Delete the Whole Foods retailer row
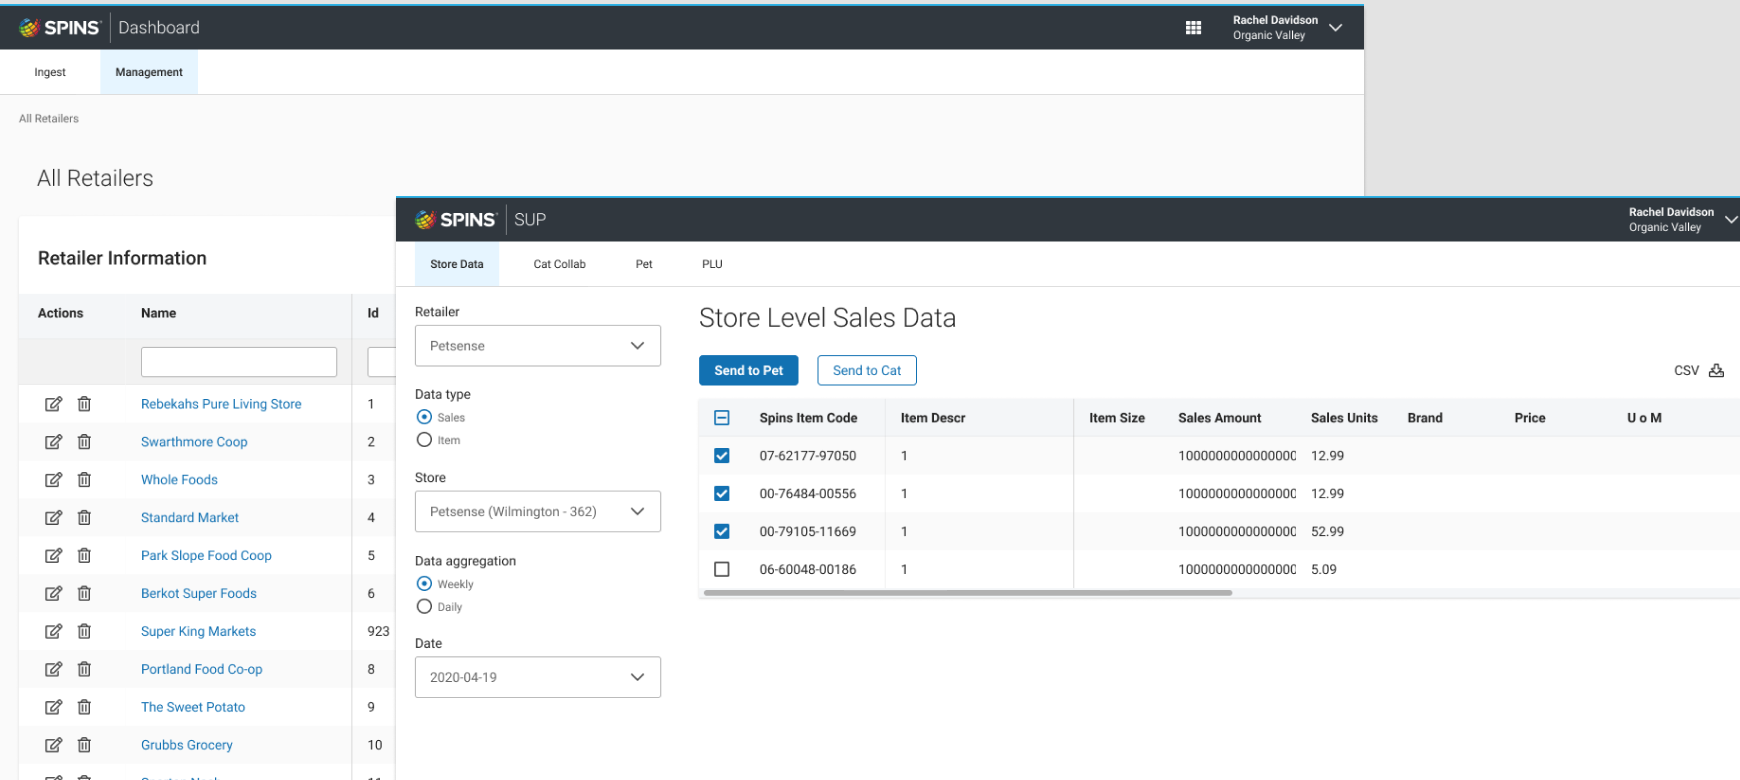Viewport: 1740px width, 780px height. [84, 480]
